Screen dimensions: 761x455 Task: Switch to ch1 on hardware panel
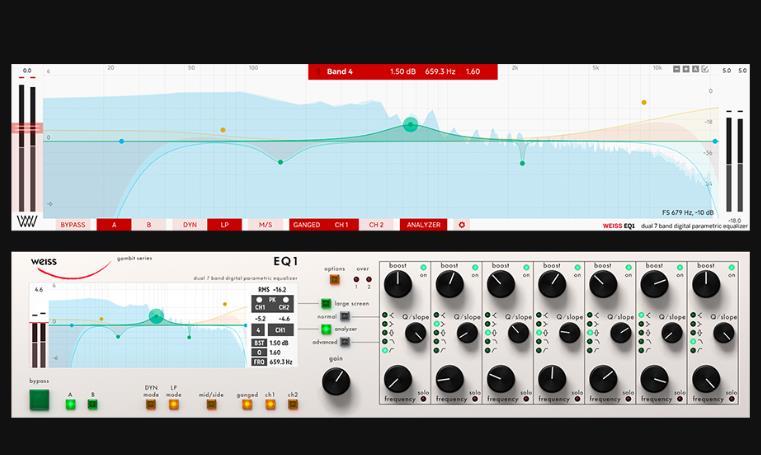tap(270, 405)
